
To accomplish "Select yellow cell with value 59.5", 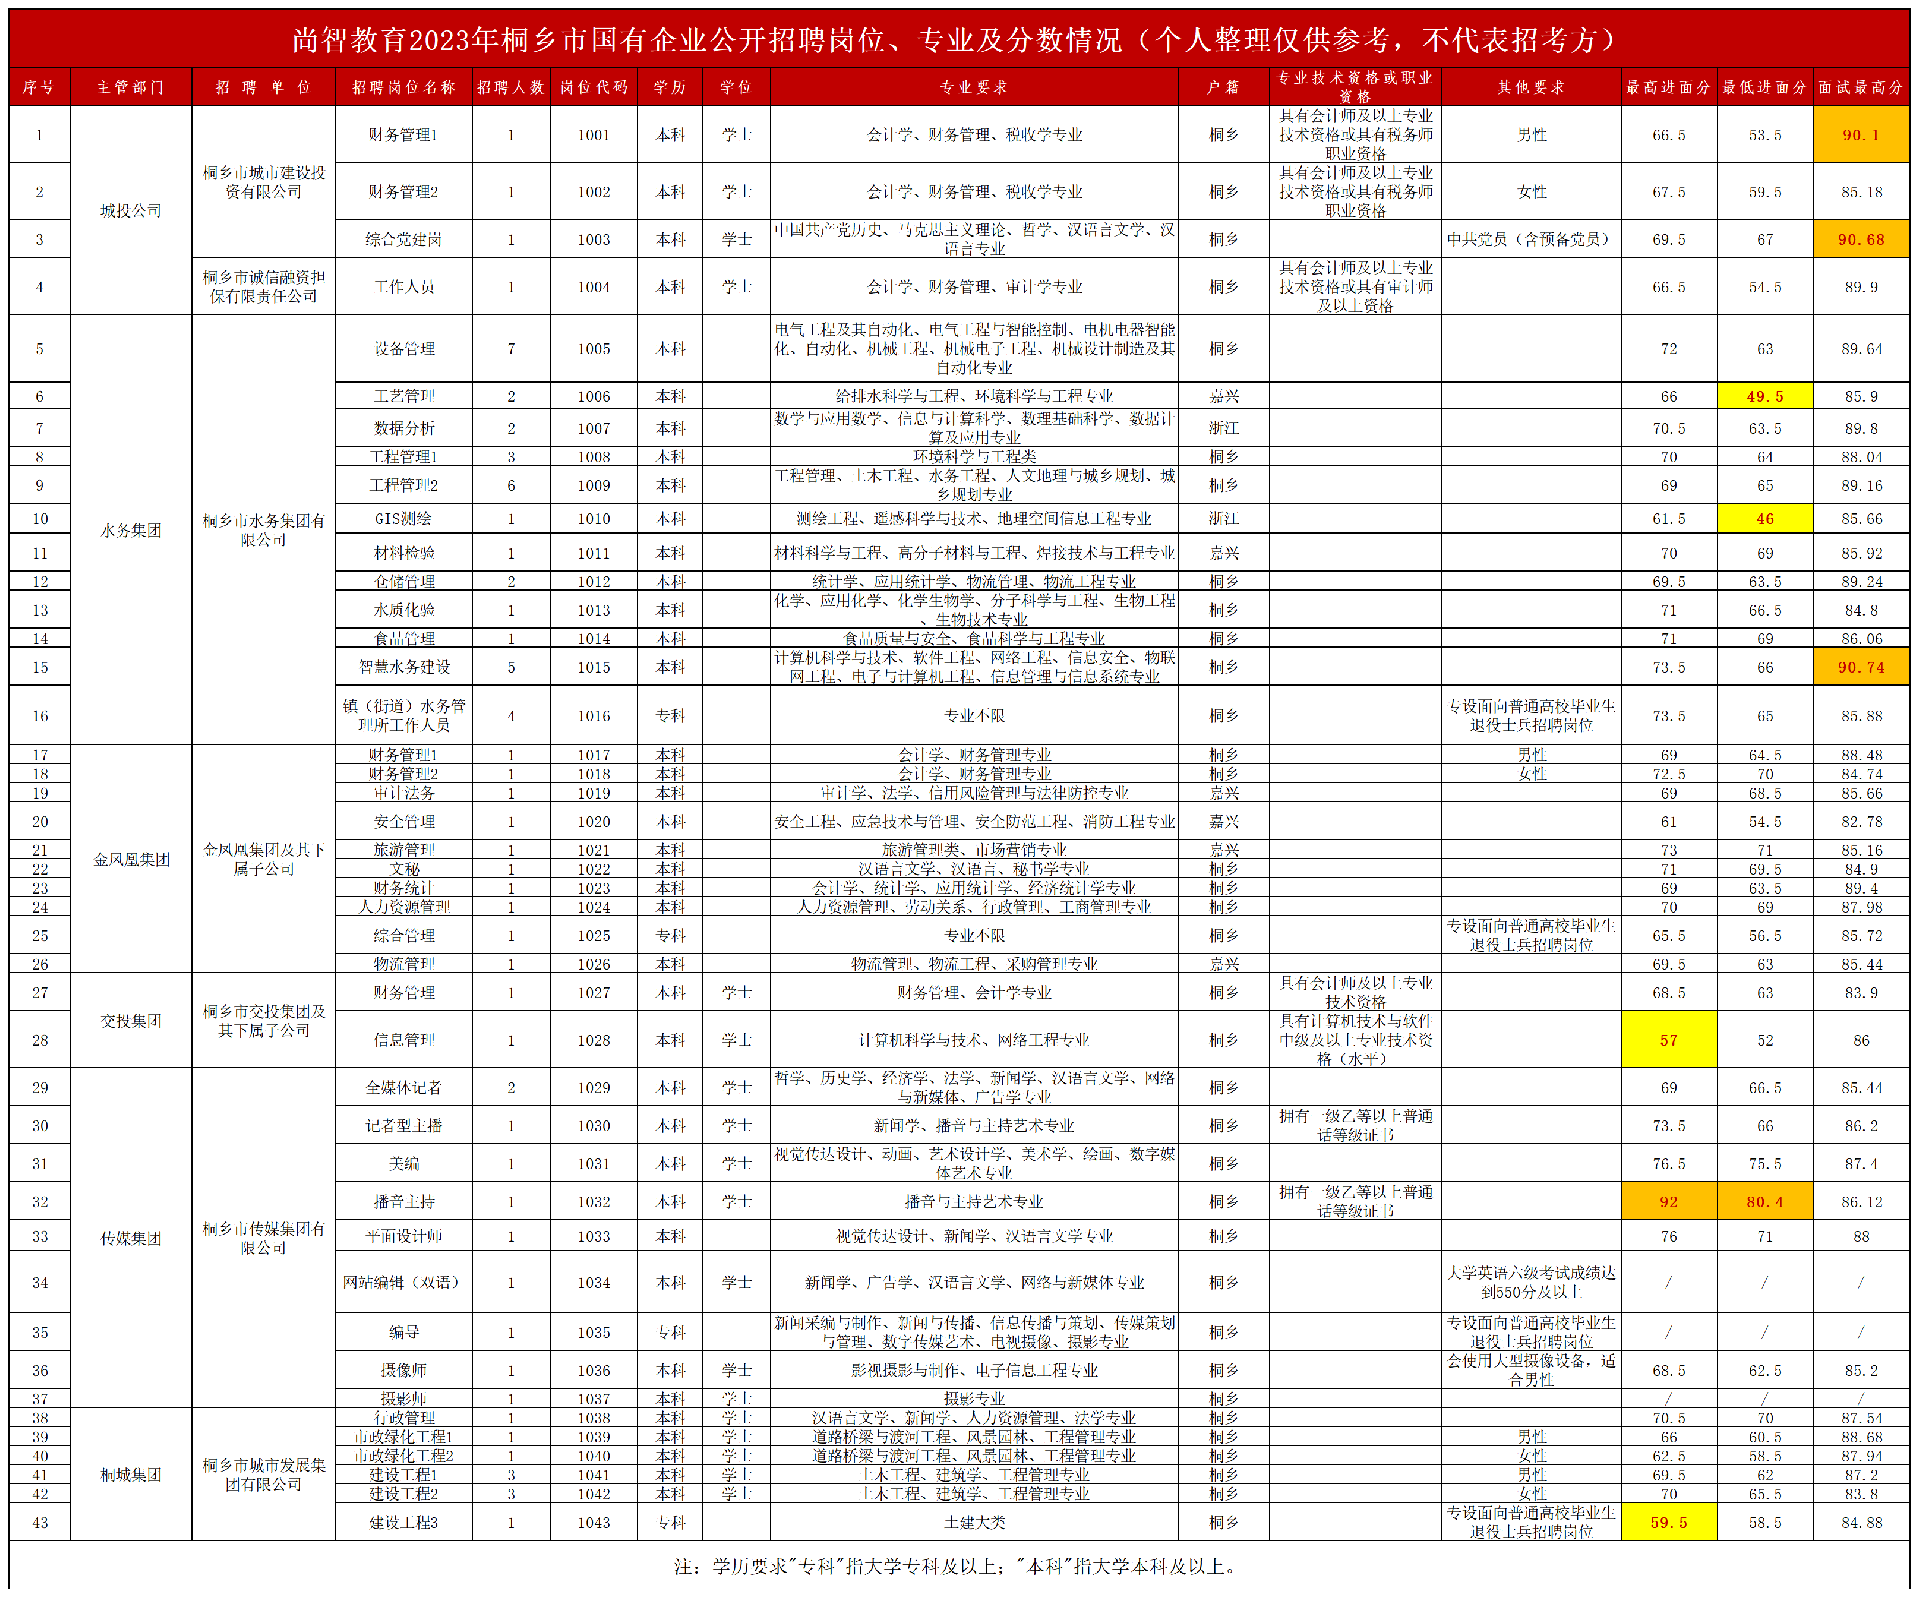I will 1668,1522.
